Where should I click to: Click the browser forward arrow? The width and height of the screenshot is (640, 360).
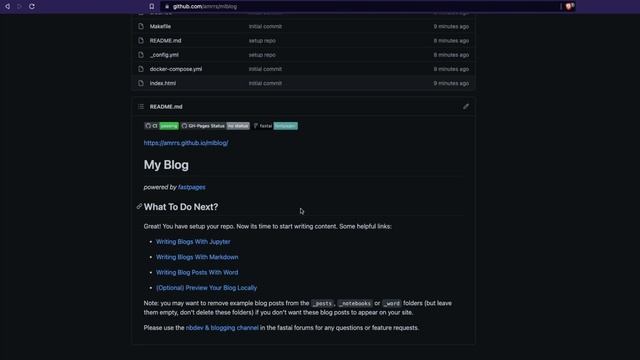click(19, 7)
